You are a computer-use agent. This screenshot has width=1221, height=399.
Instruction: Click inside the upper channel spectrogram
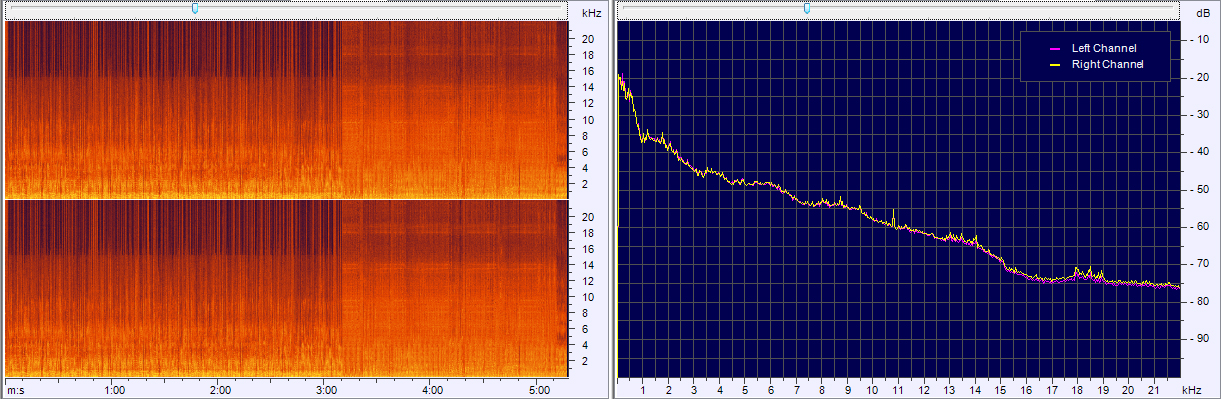(x=287, y=109)
